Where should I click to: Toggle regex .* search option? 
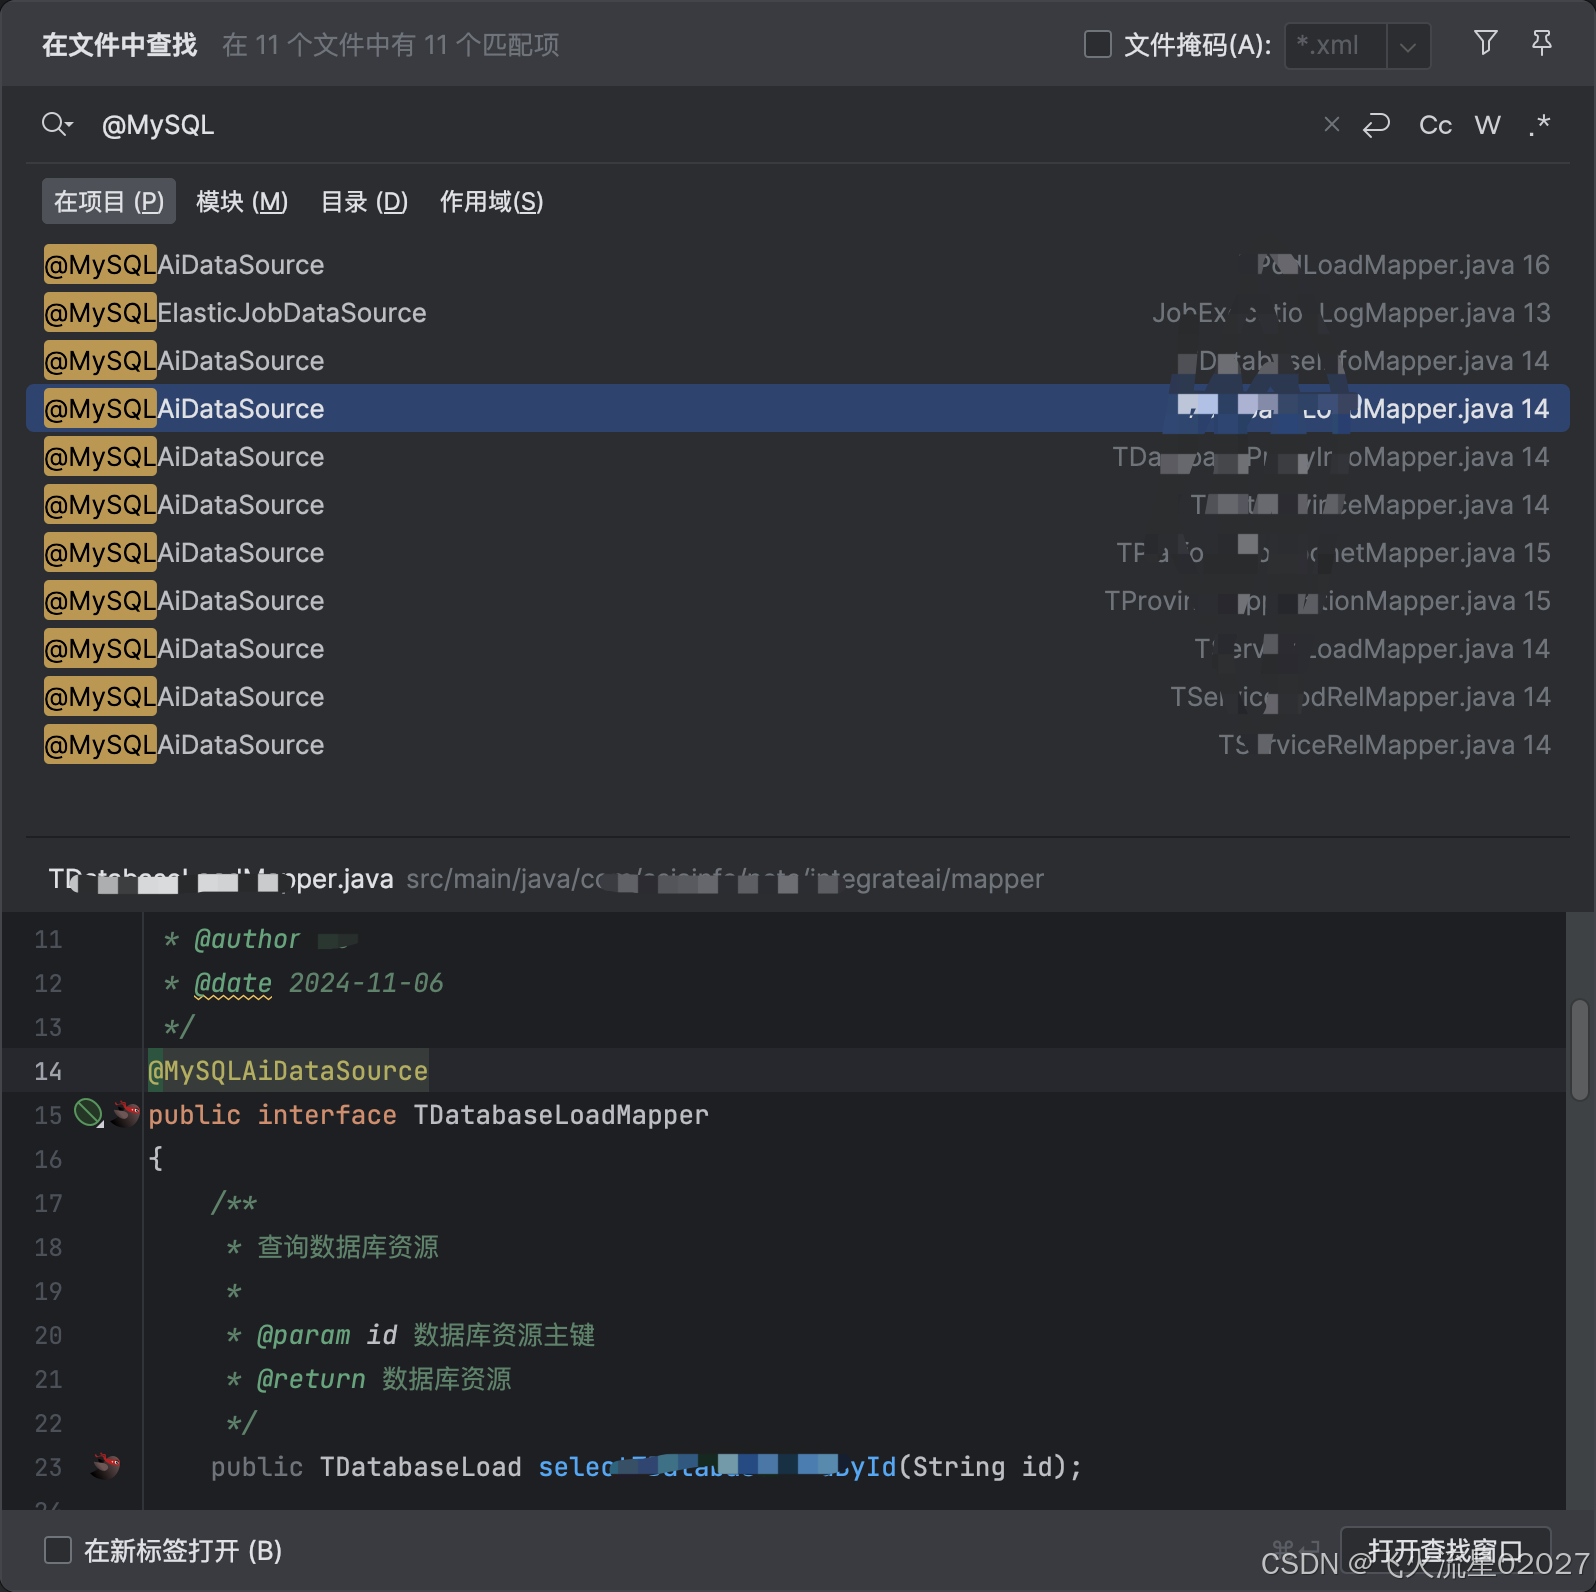click(1539, 124)
